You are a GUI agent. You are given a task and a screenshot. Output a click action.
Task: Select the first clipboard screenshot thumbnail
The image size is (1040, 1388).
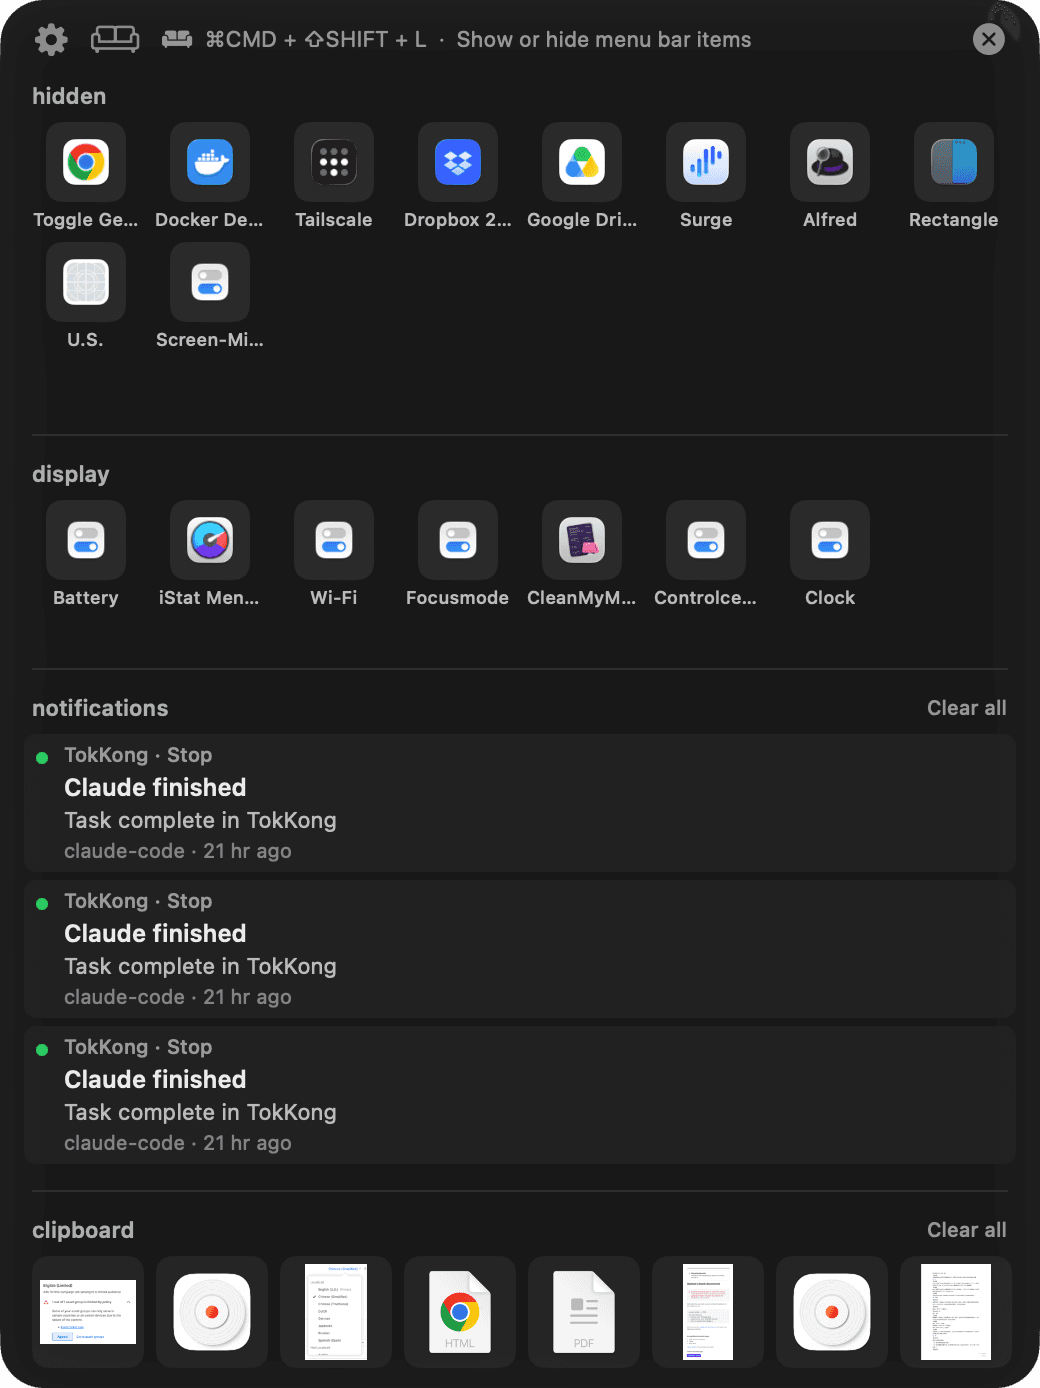pyautogui.click(x=88, y=1312)
